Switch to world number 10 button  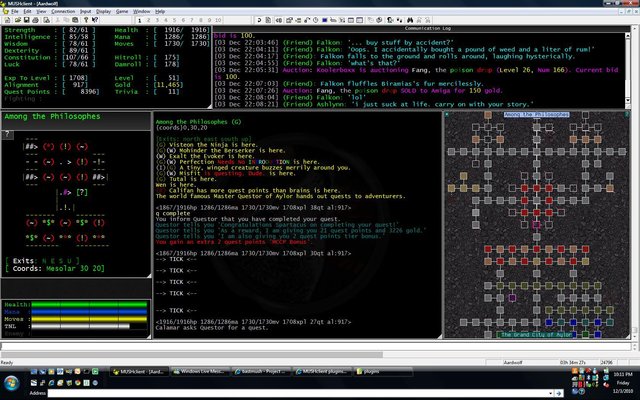tap(218, 20)
